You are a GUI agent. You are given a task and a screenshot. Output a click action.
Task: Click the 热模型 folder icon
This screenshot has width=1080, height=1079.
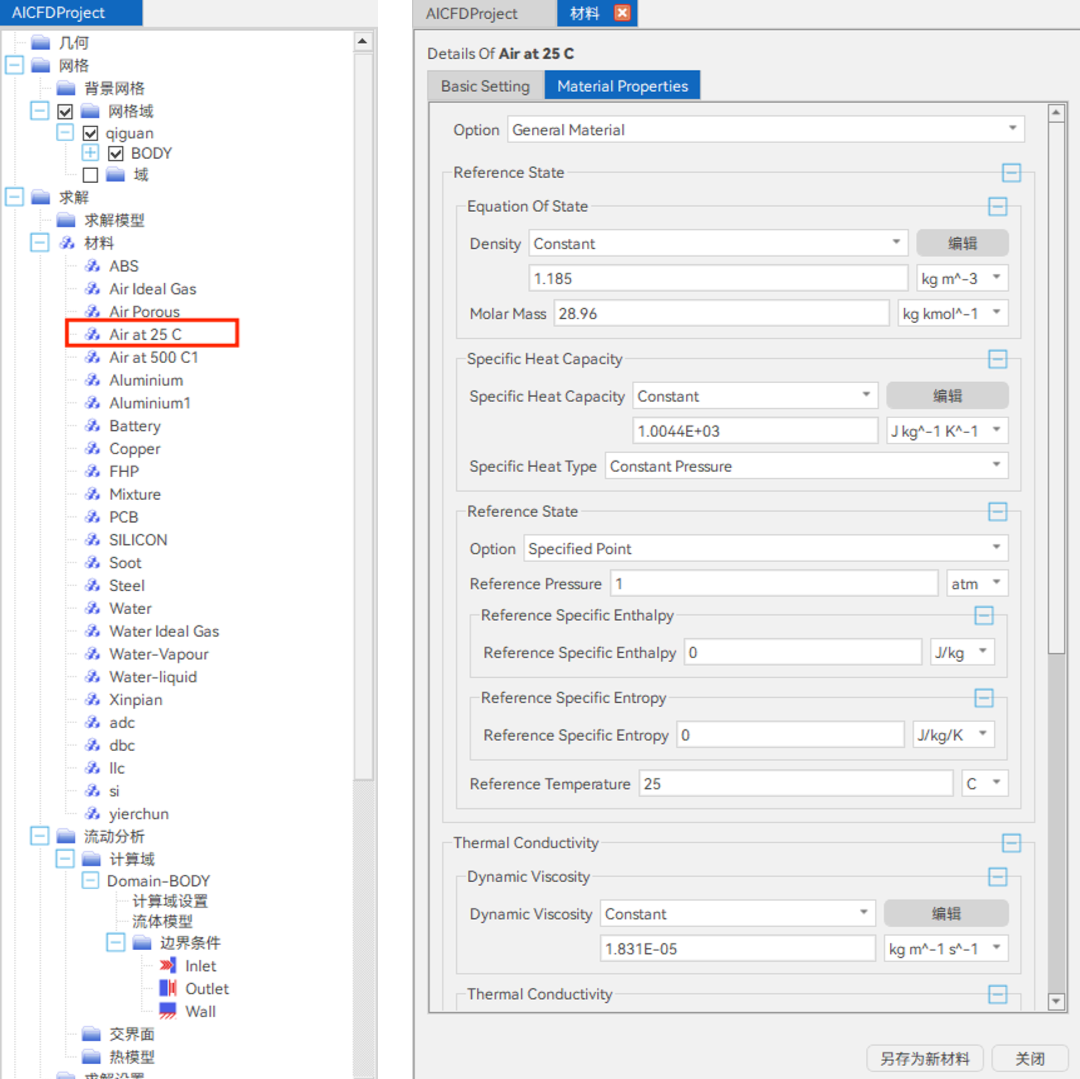[92, 1056]
